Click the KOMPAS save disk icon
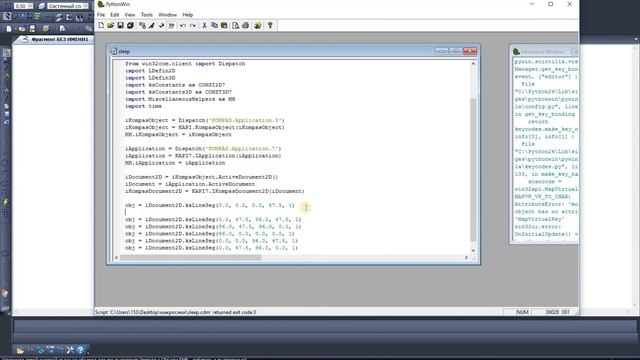The image size is (640, 360). [32, 29]
